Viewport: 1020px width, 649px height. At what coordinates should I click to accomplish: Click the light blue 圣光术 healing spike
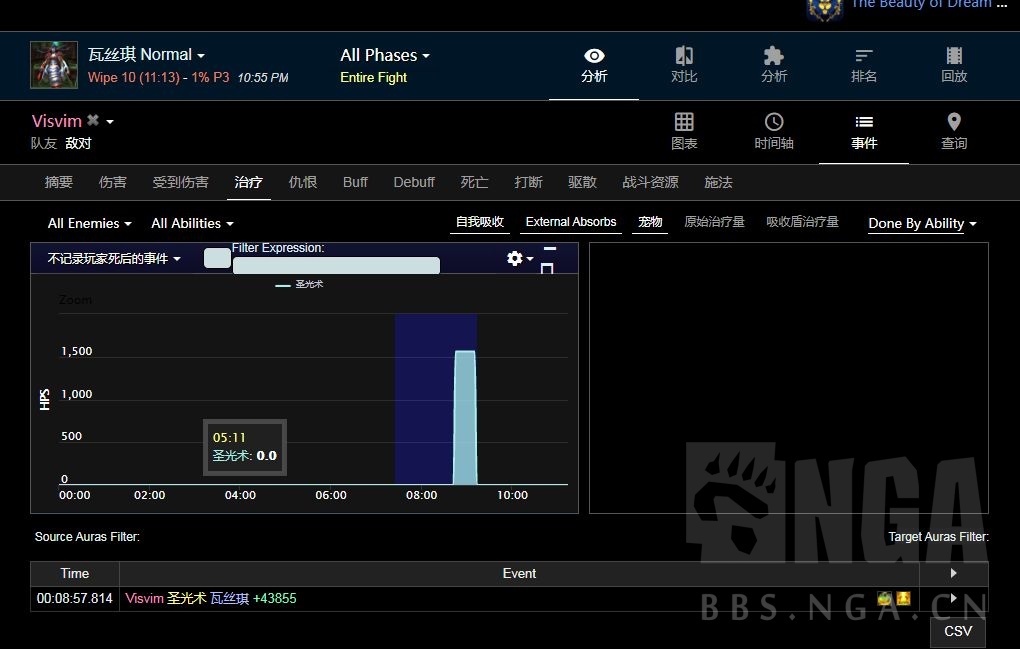(465, 417)
